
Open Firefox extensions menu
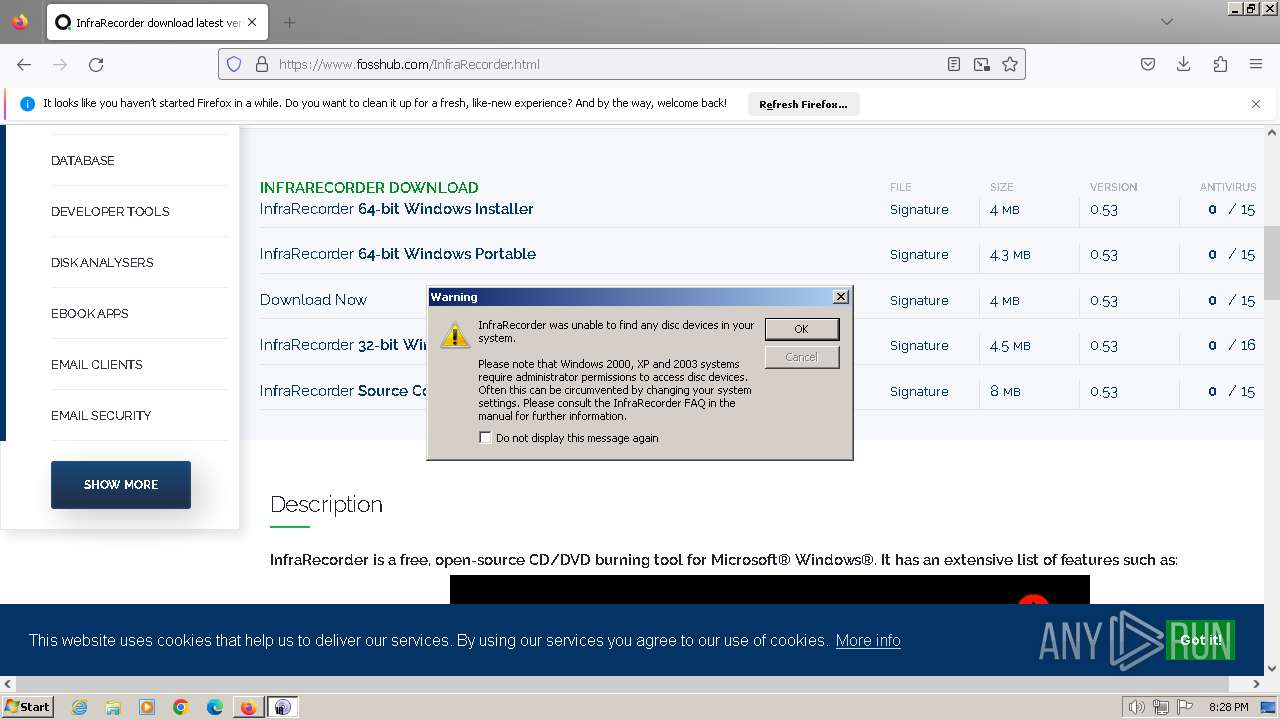click(x=1220, y=64)
